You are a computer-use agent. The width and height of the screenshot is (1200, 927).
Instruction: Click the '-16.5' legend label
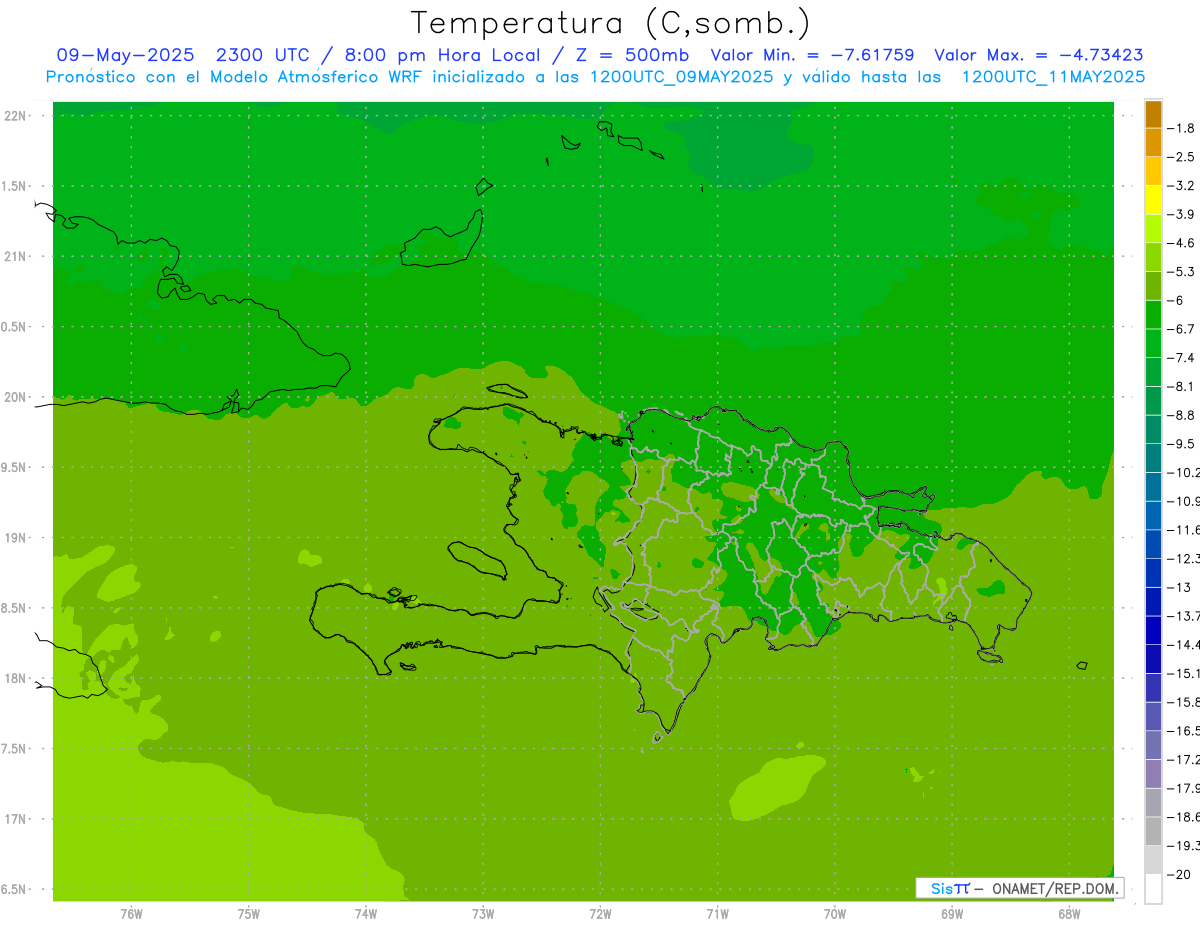(x=1183, y=731)
